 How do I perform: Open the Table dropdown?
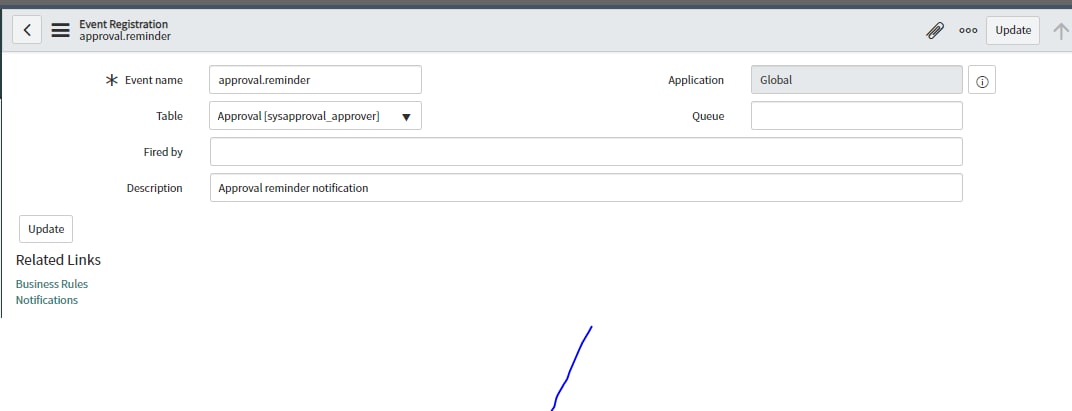point(315,116)
